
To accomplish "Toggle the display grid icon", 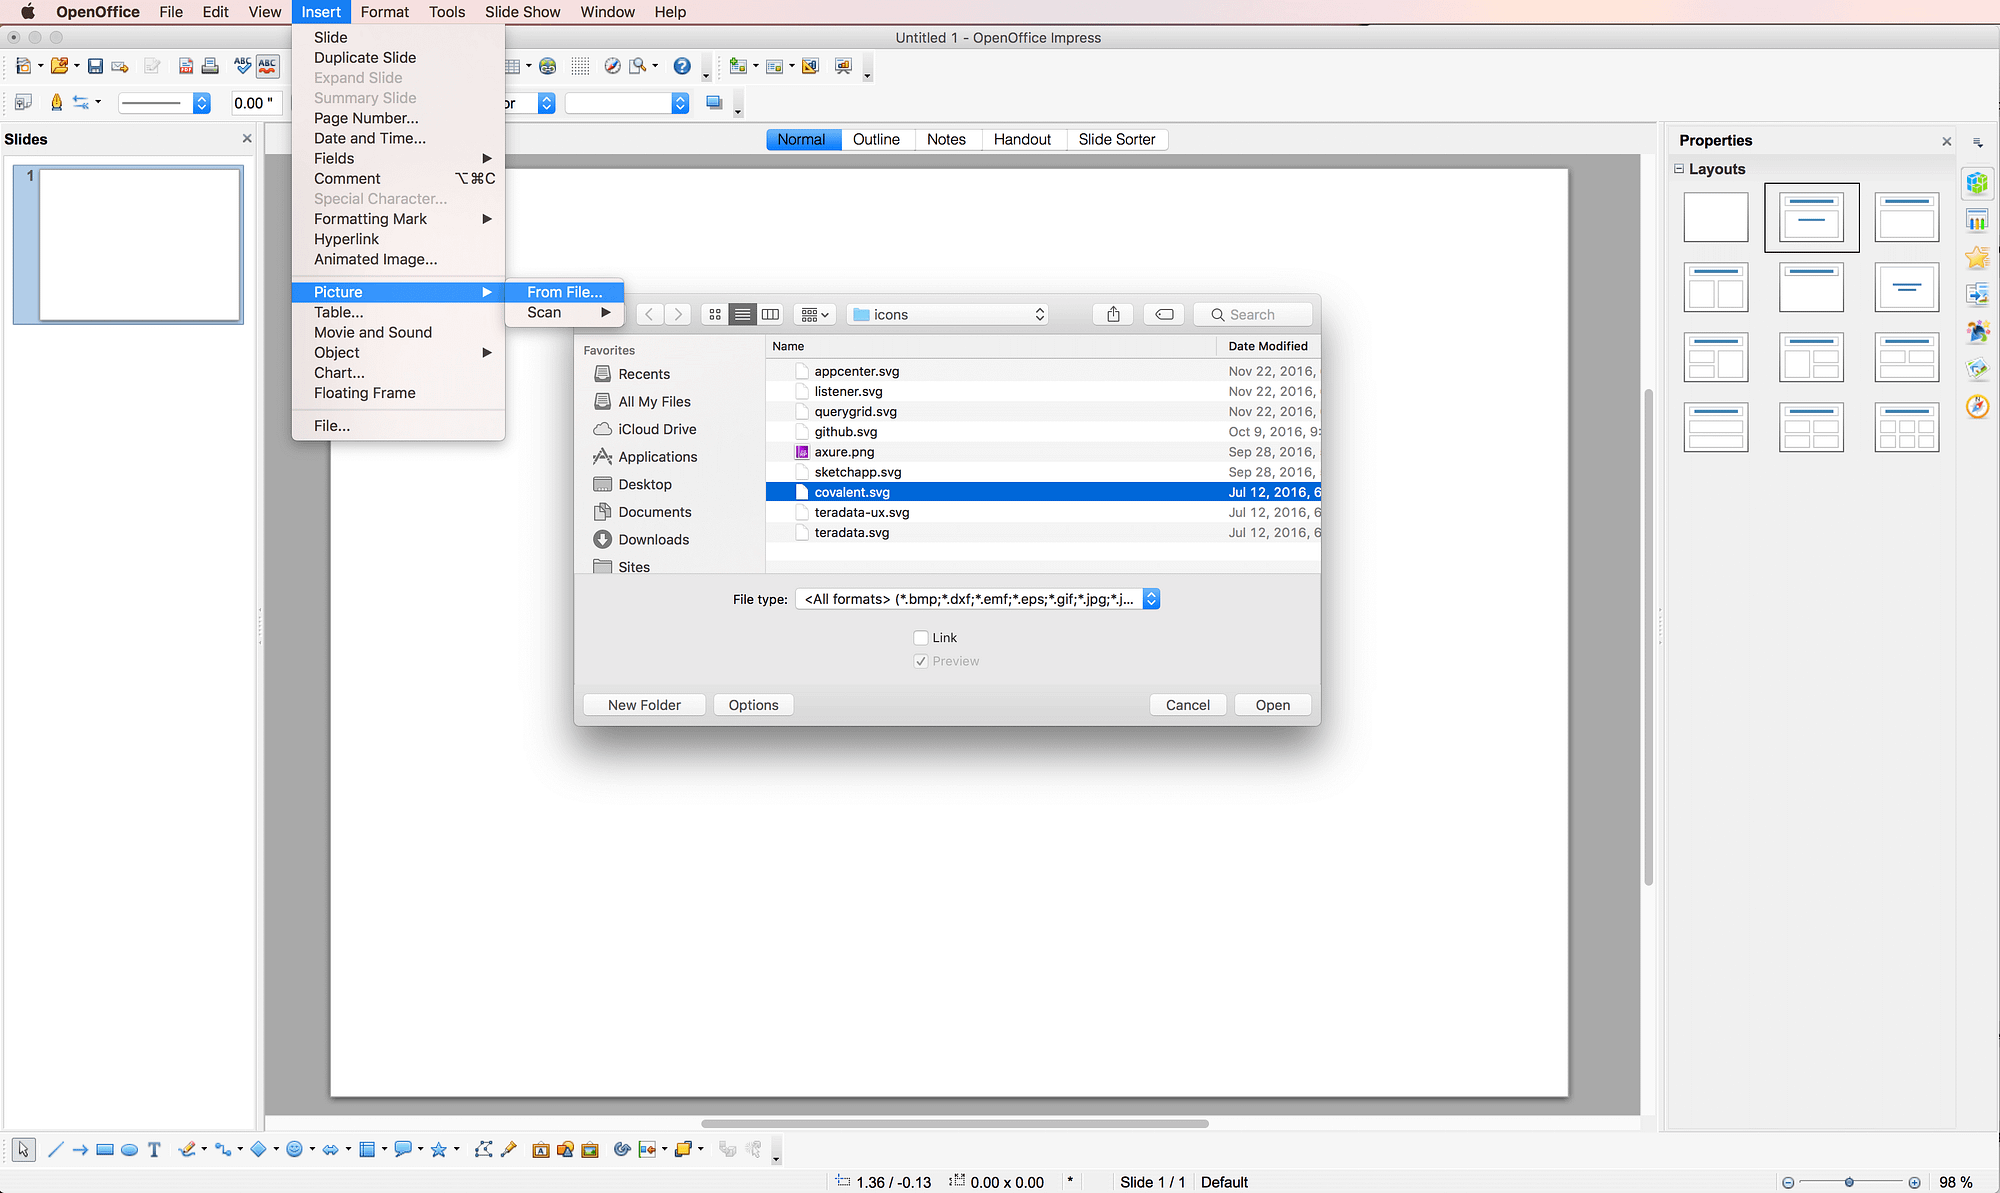I will click(580, 66).
